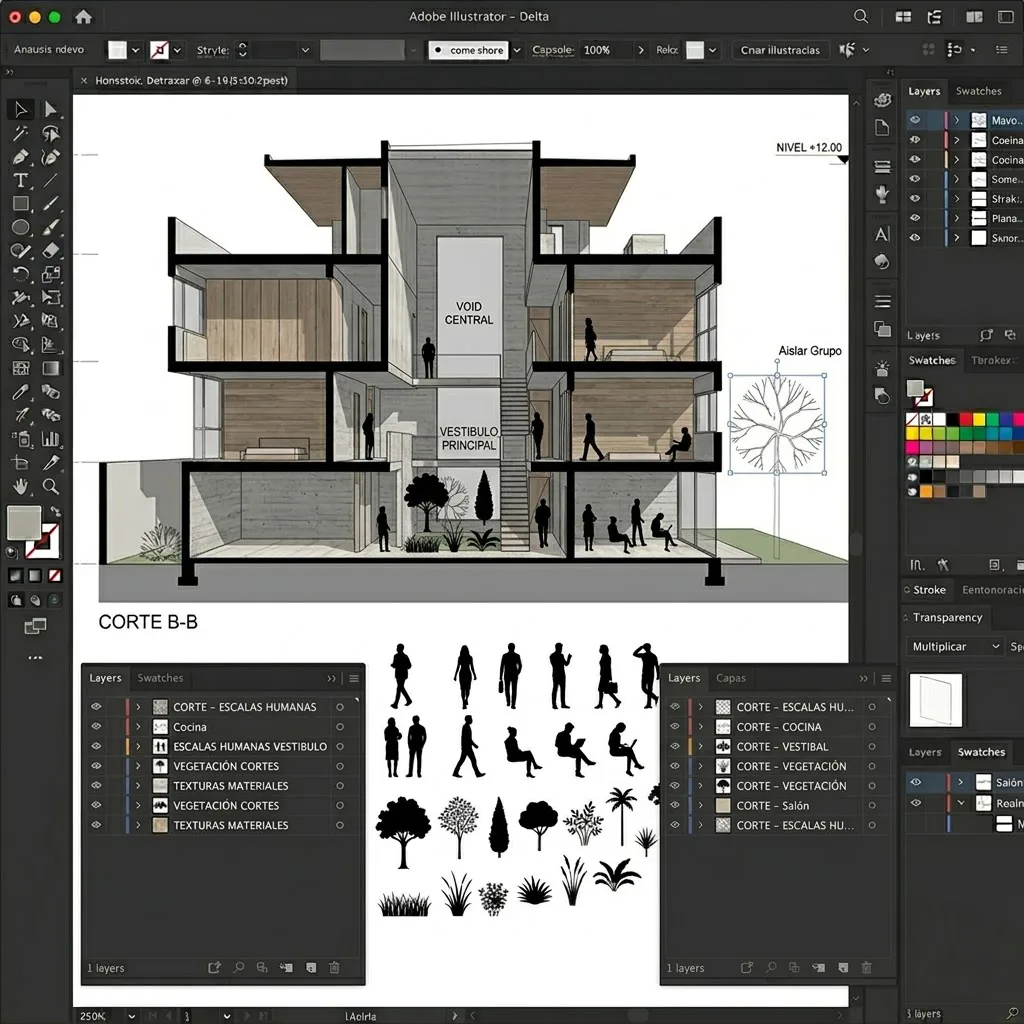The width and height of the screenshot is (1024, 1024).
Task: Pick the Rectangle shape tool
Action: (x=20, y=204)
